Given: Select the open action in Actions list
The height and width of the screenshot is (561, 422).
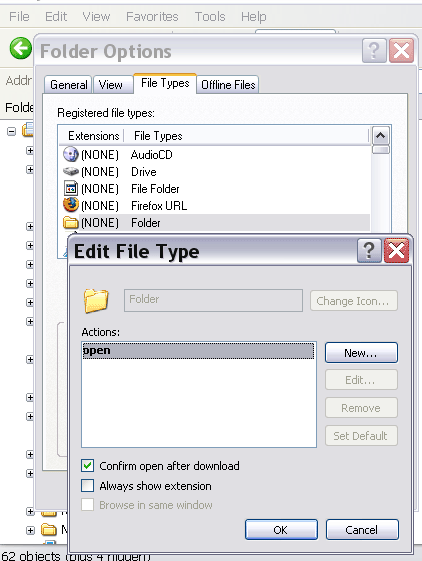Looking at the screenshot, I should point(198,351).
